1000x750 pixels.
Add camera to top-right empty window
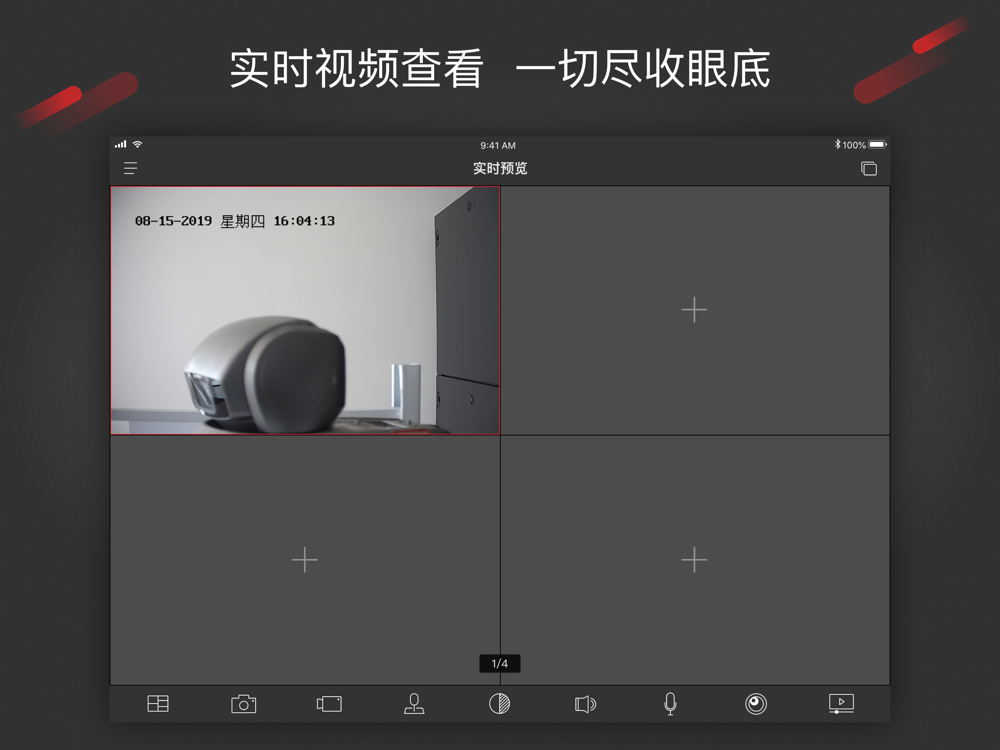click(695, 311)
